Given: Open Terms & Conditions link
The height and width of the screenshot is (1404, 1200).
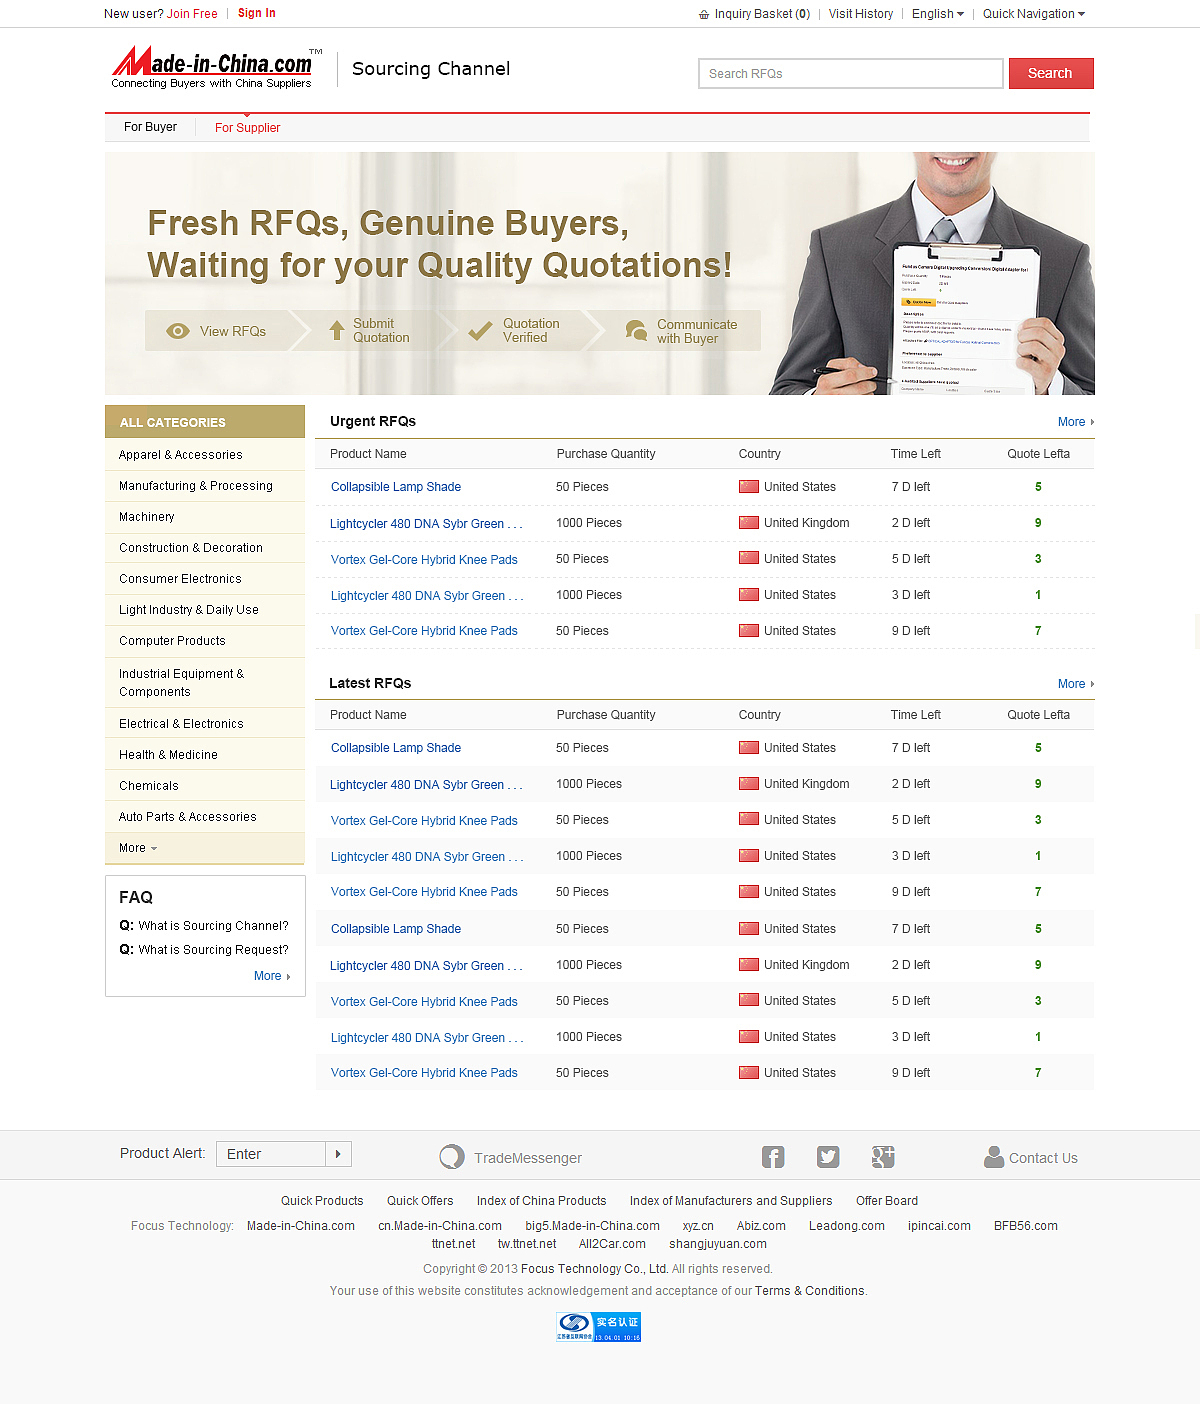Looking at the screenshot, I should 810,1291.
